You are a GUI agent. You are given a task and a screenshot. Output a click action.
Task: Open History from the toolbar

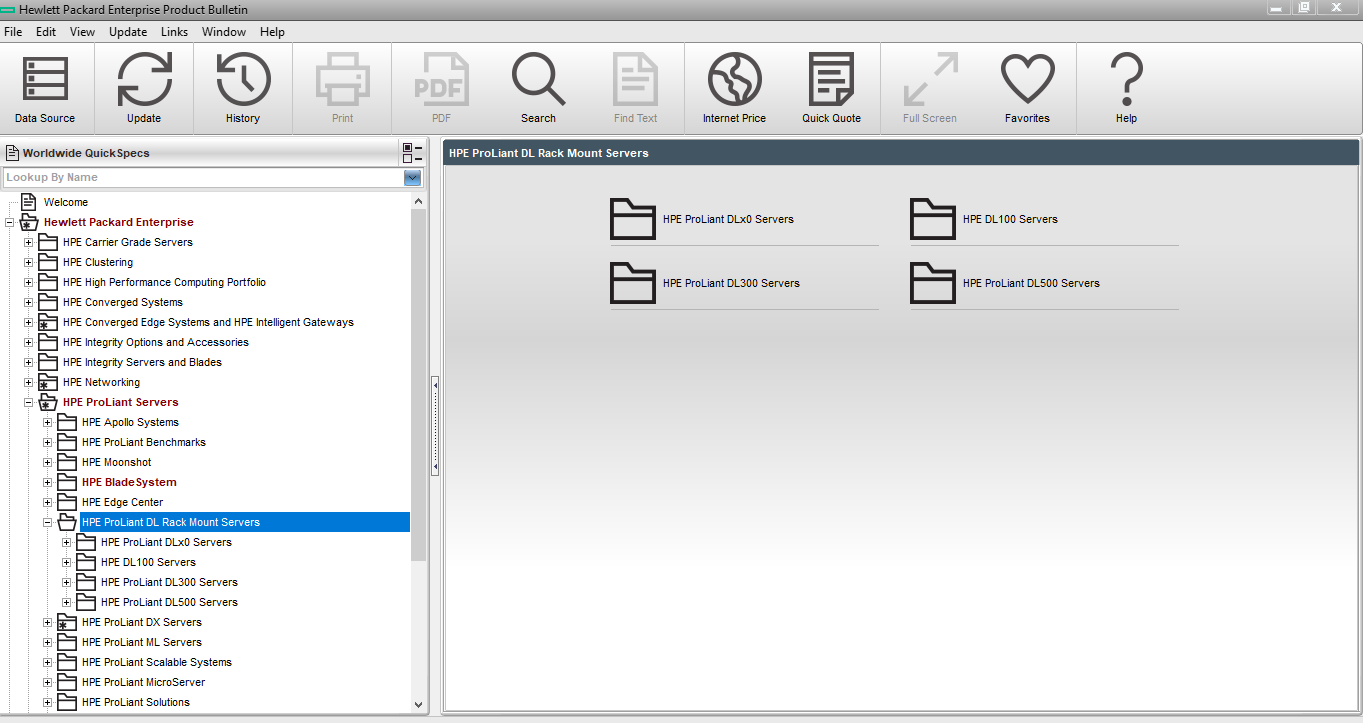click(243, 81)
